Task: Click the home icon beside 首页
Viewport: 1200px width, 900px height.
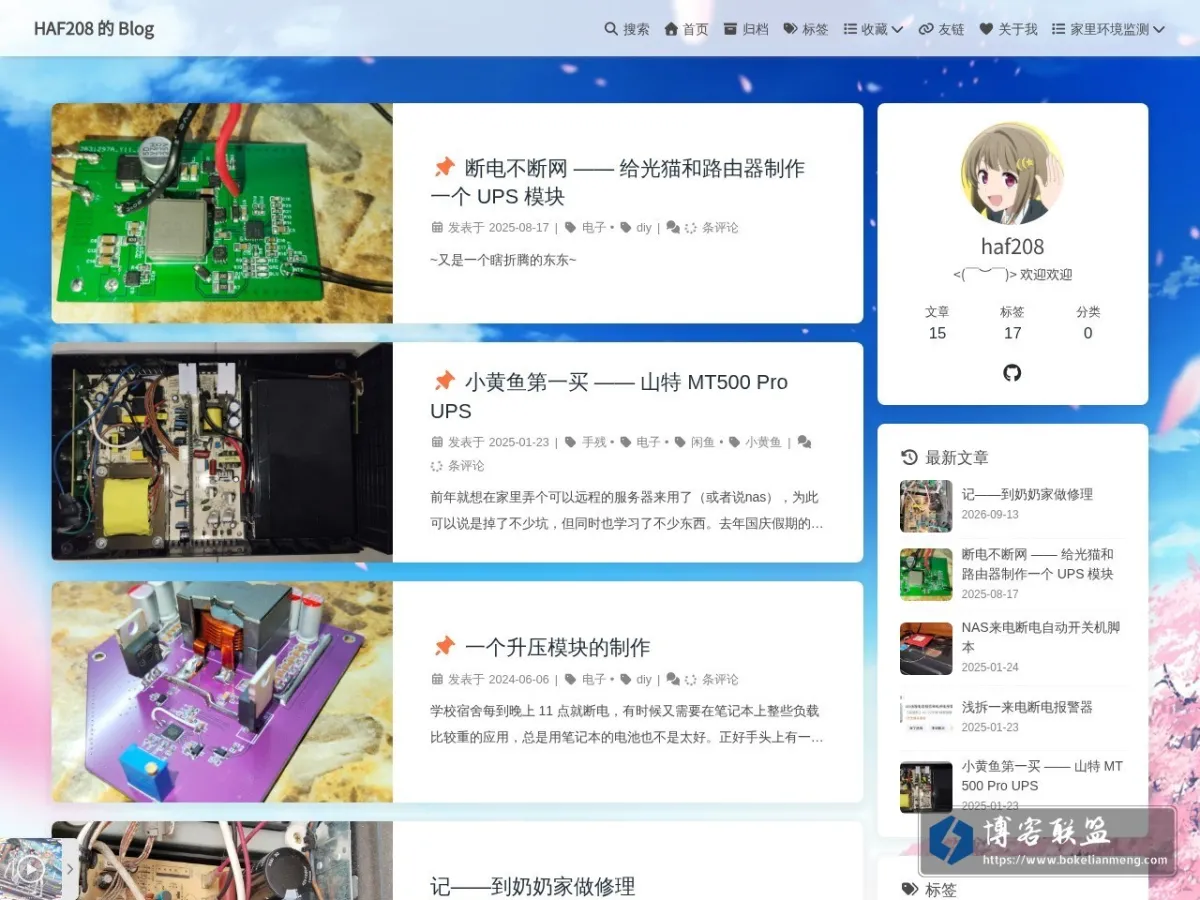Action: tap(671, 29)
